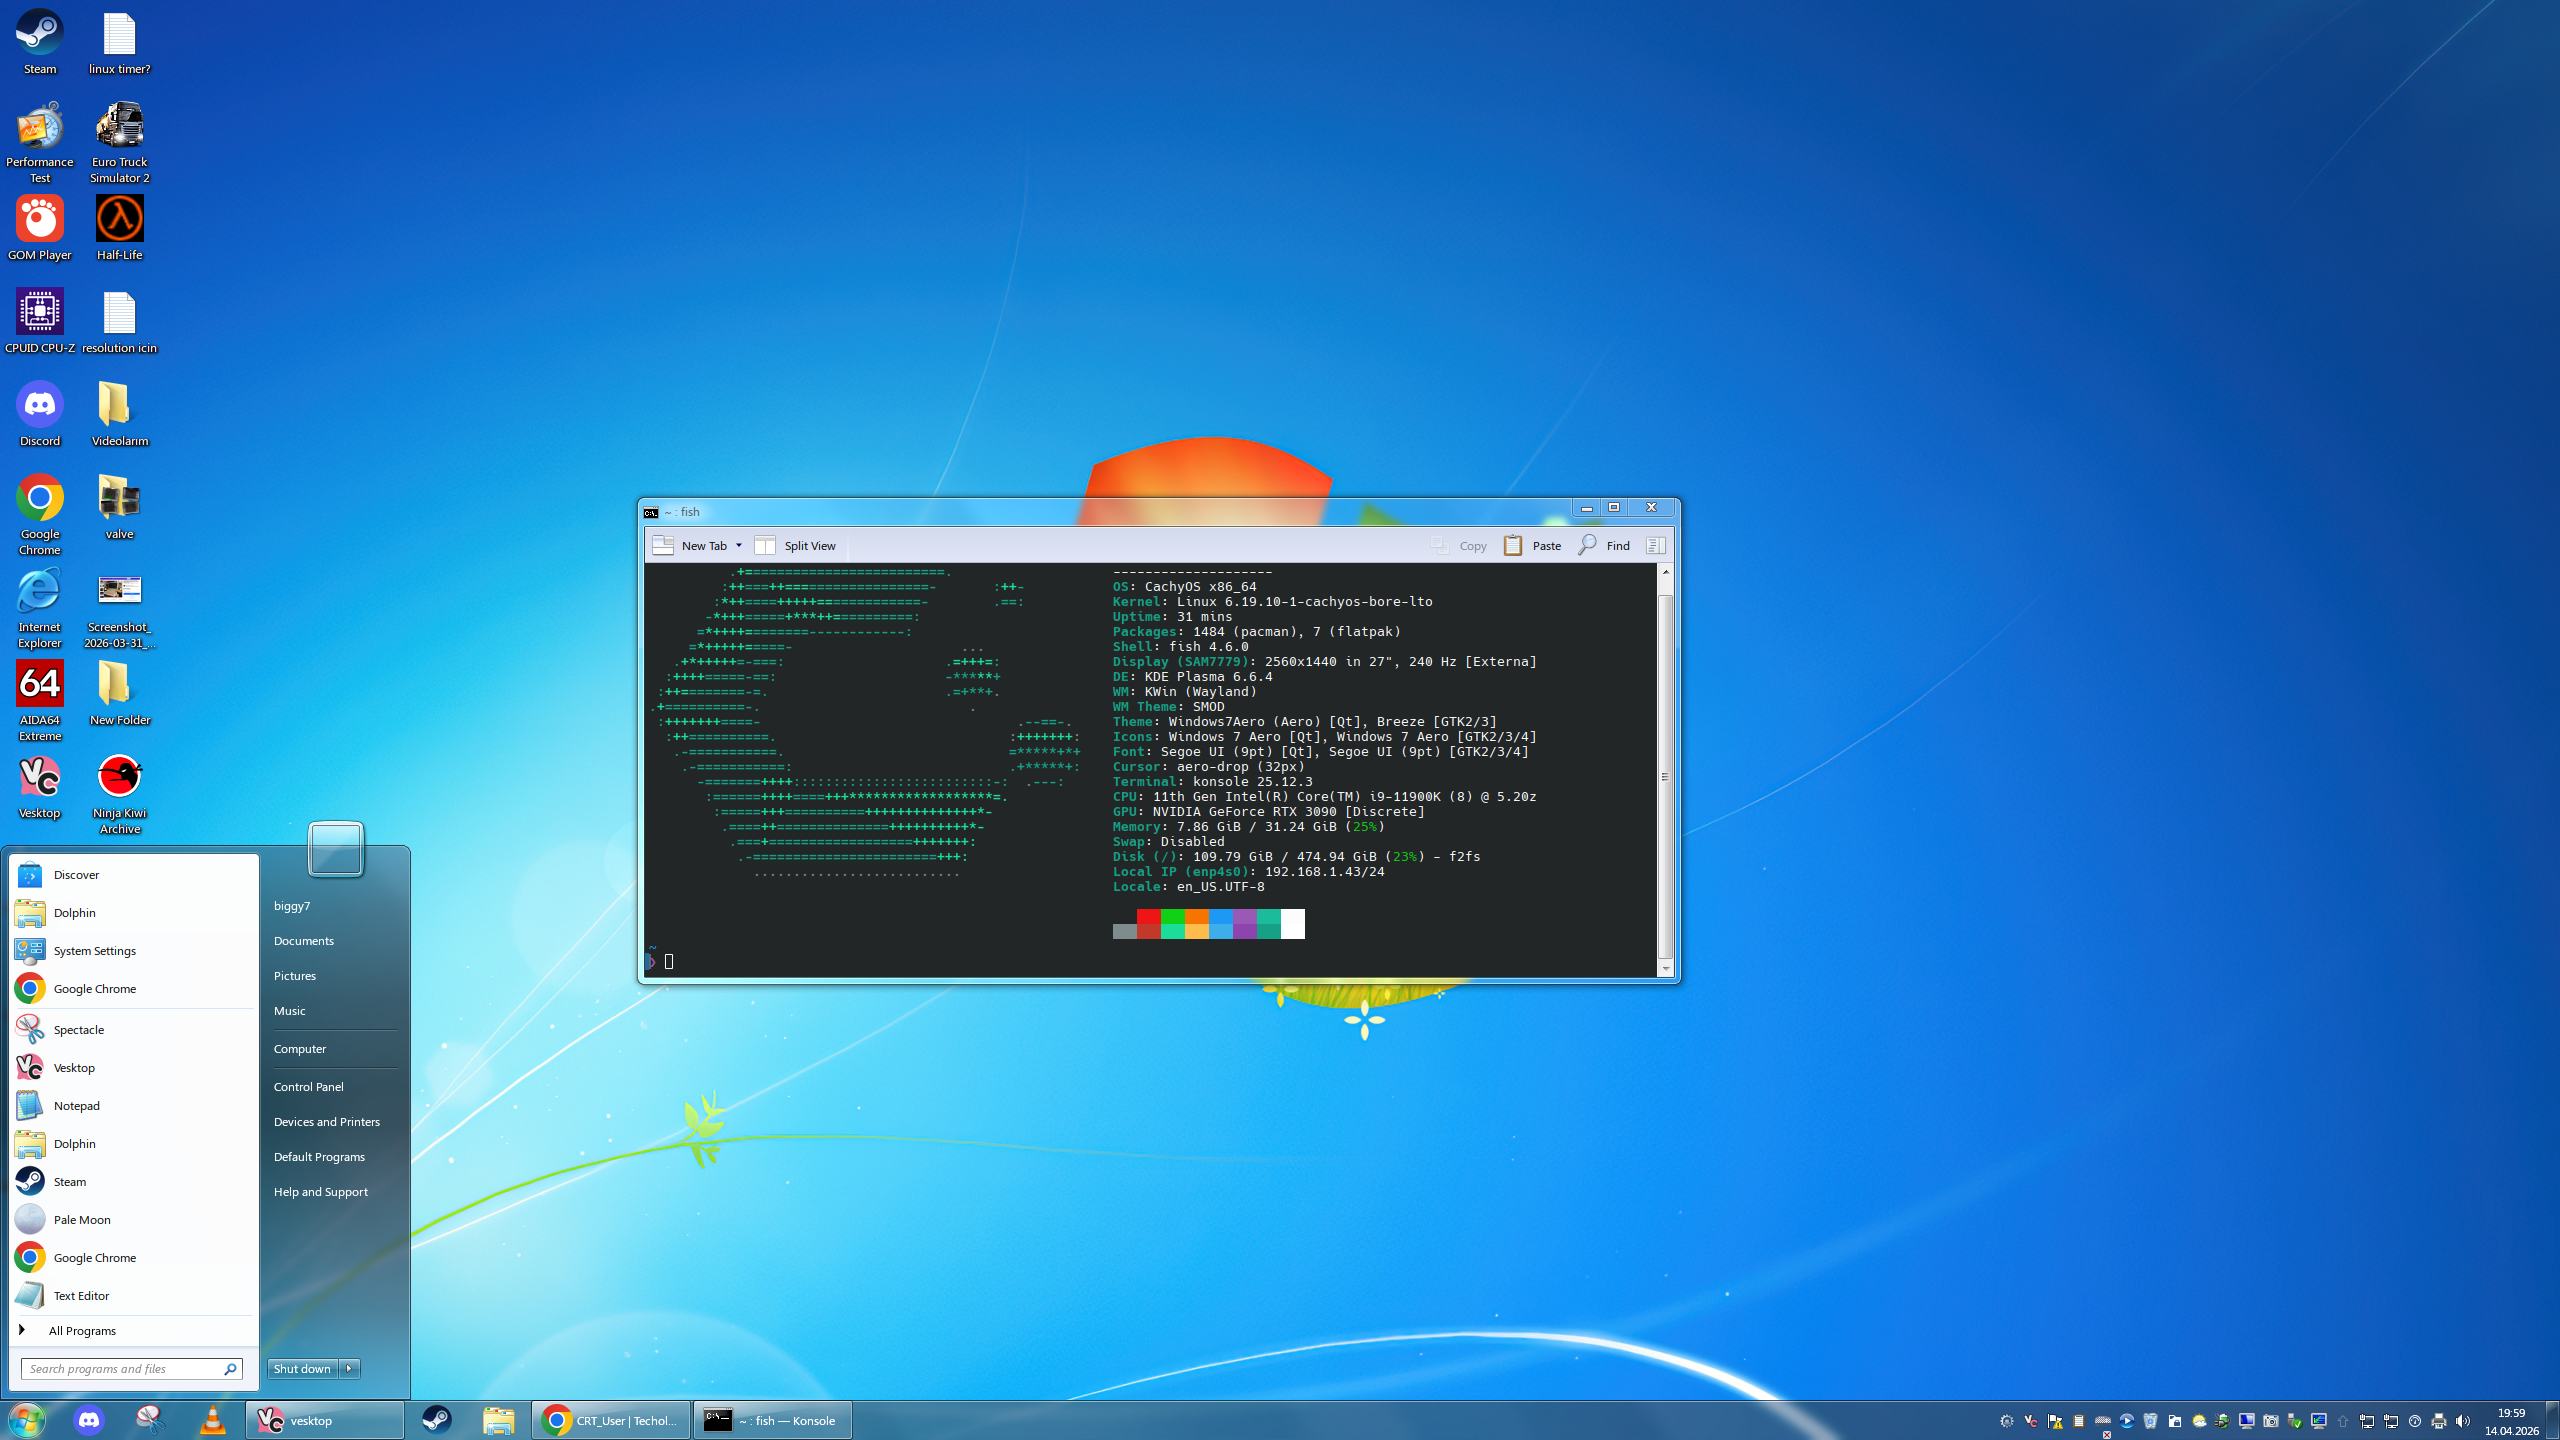Viewport: 2560px width, 1440px height.
Task: Click Discord icon in the taskbar
Action: (x=89, y=1420)
